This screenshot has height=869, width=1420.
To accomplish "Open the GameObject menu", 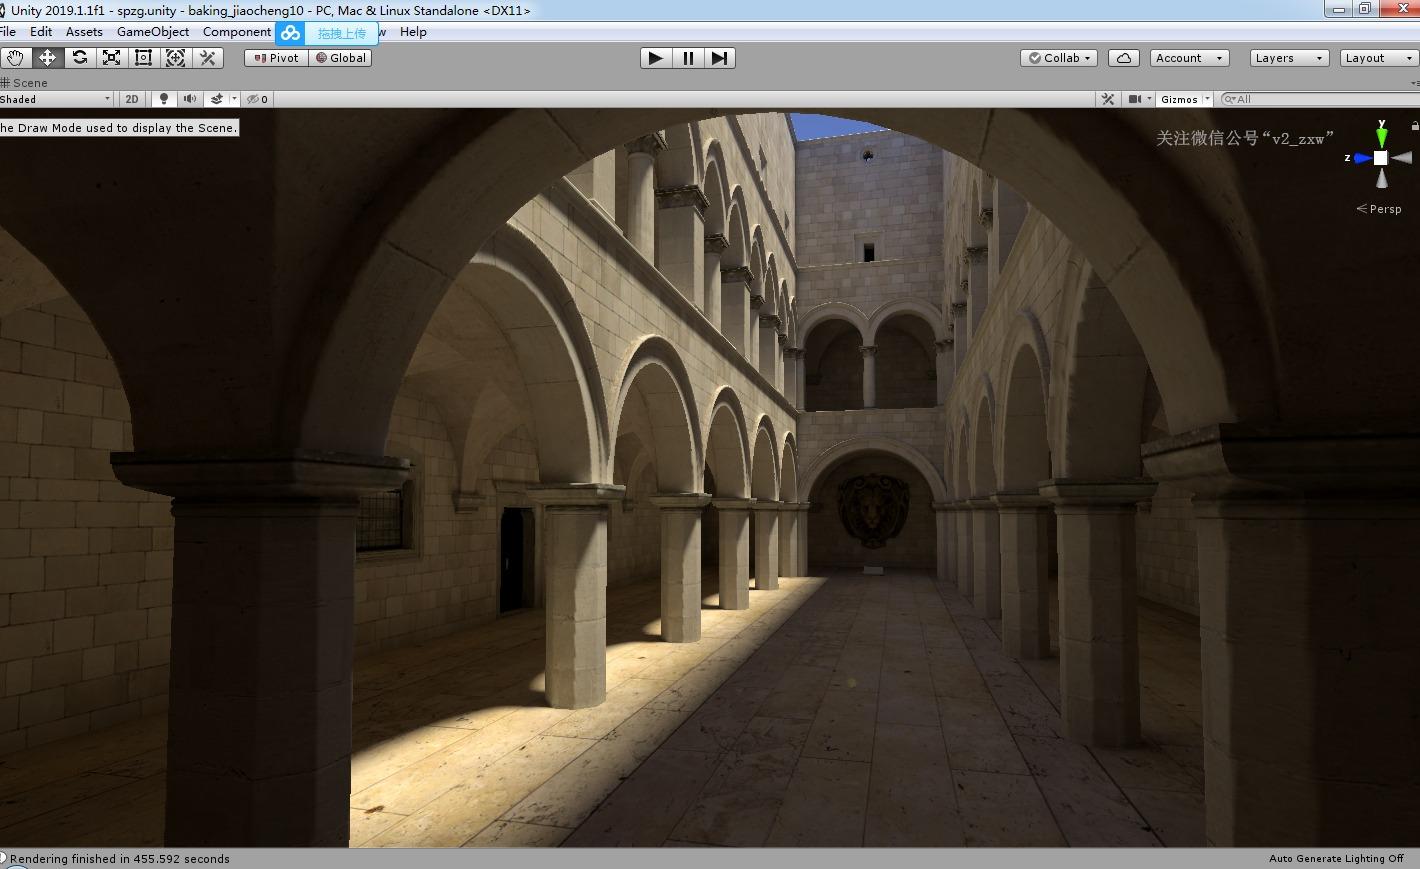I will point(153,32).
